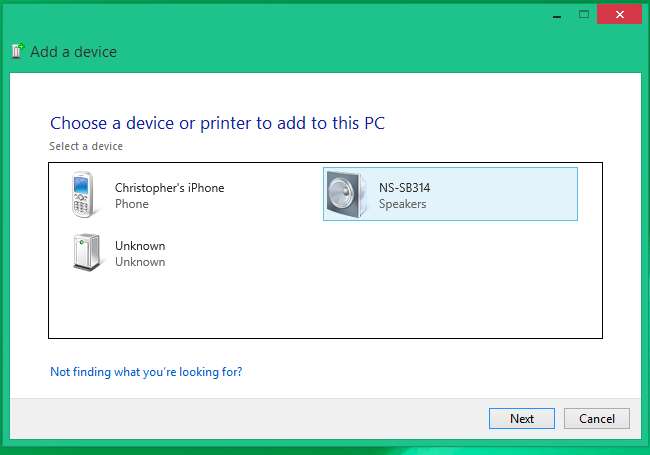This screenshot has height=455, width=650.
Task: Click the 'Choose a device or printer' heading
Action: click(217, 124)
